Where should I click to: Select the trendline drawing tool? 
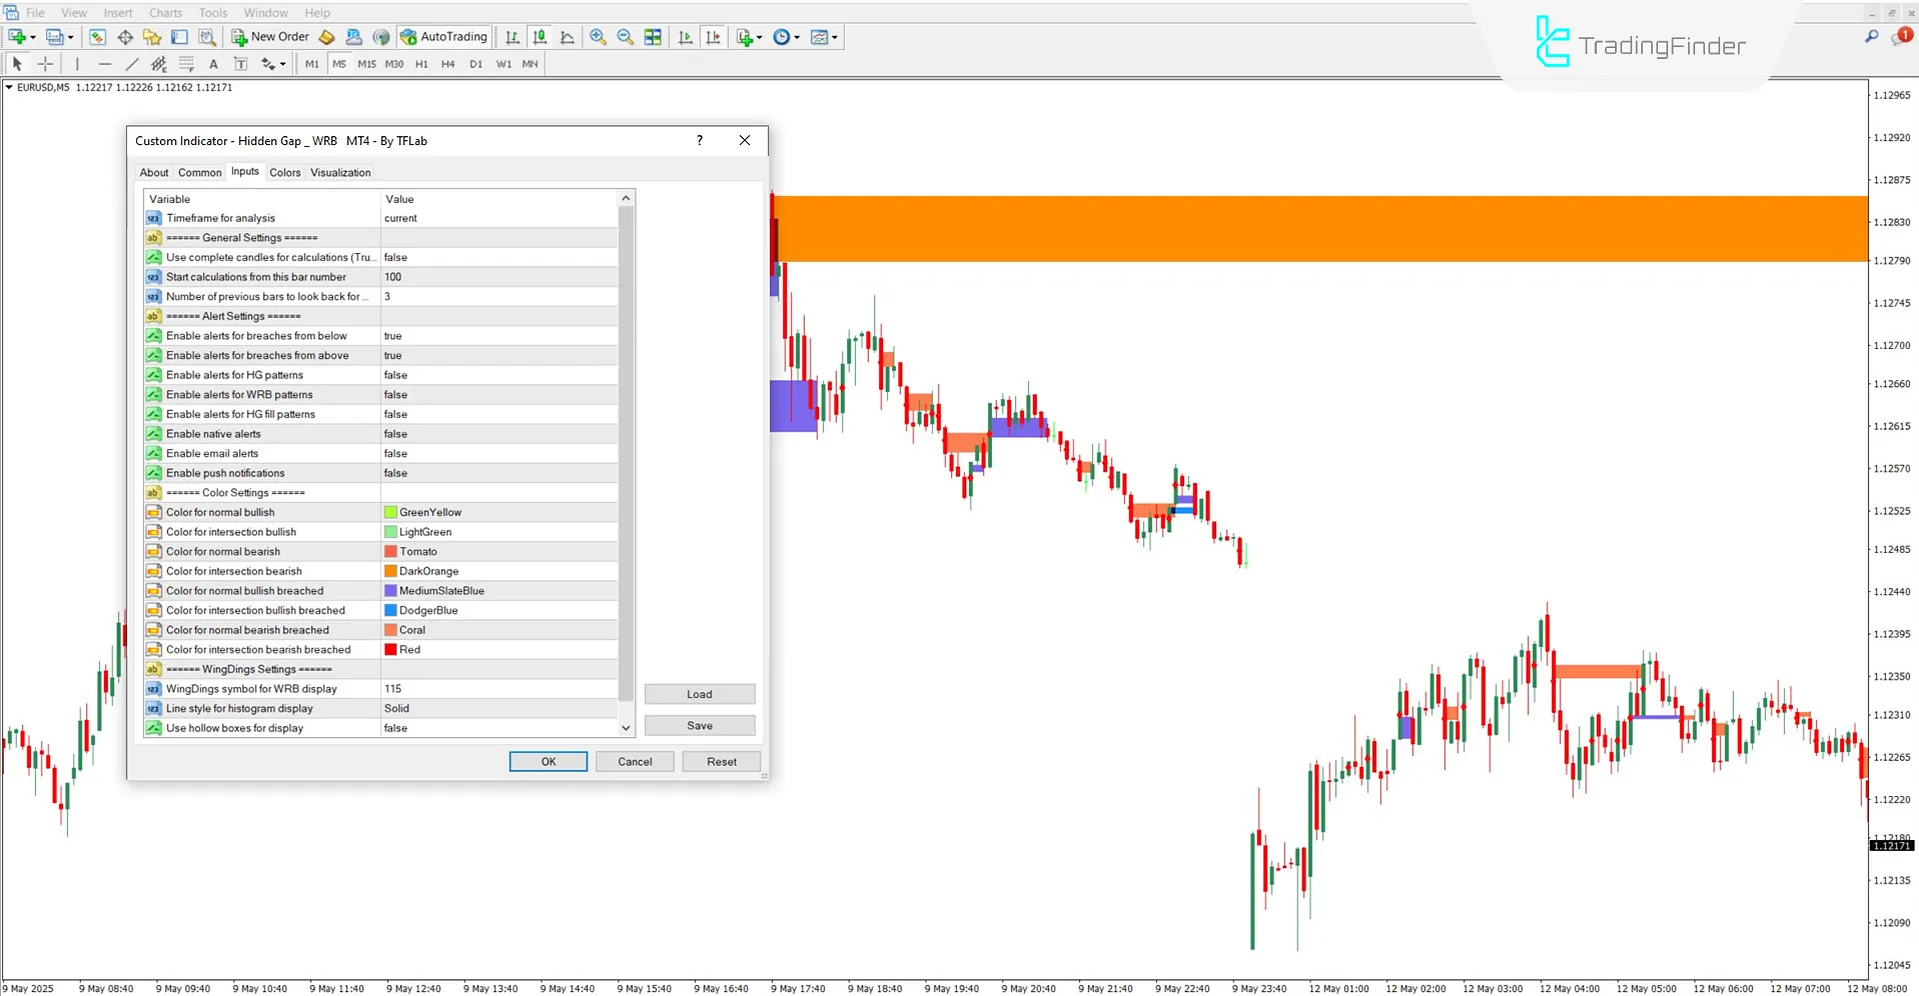click(131, 64)
